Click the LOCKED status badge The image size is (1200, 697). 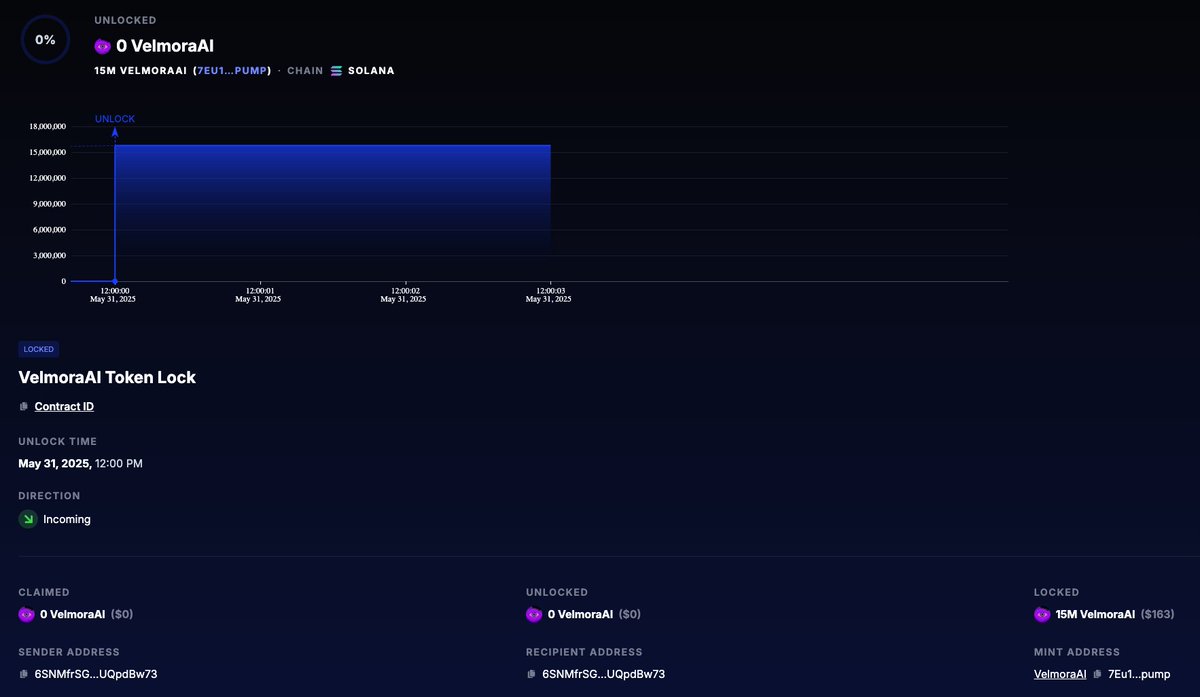point(38,349)
